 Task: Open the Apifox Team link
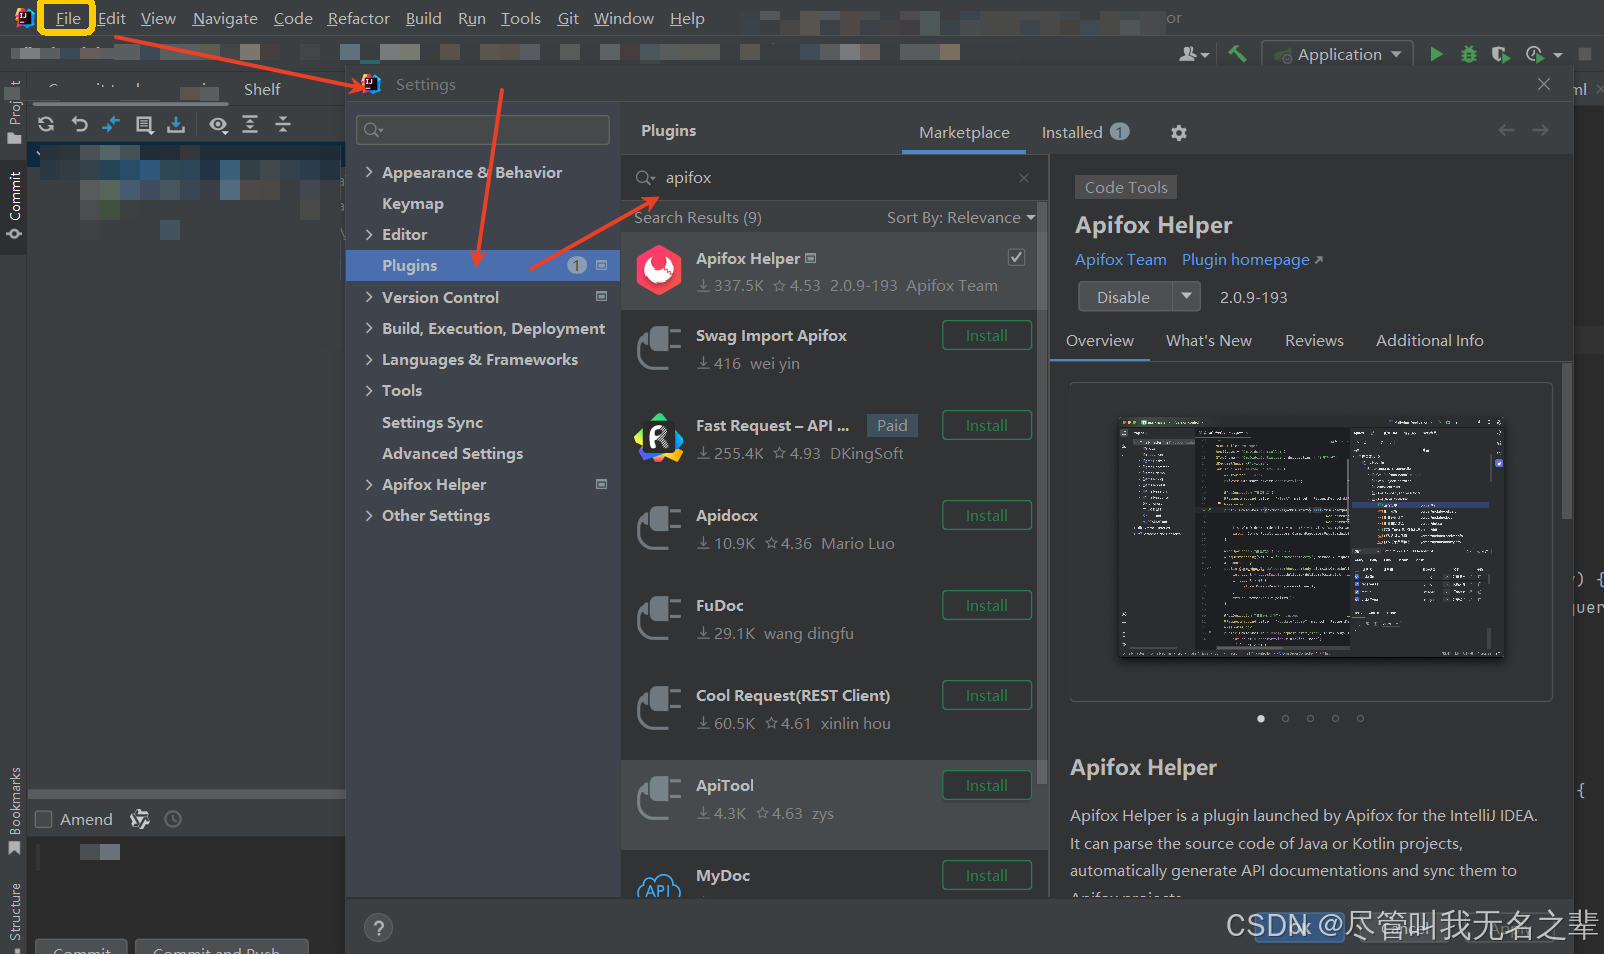pos(1120,260)
